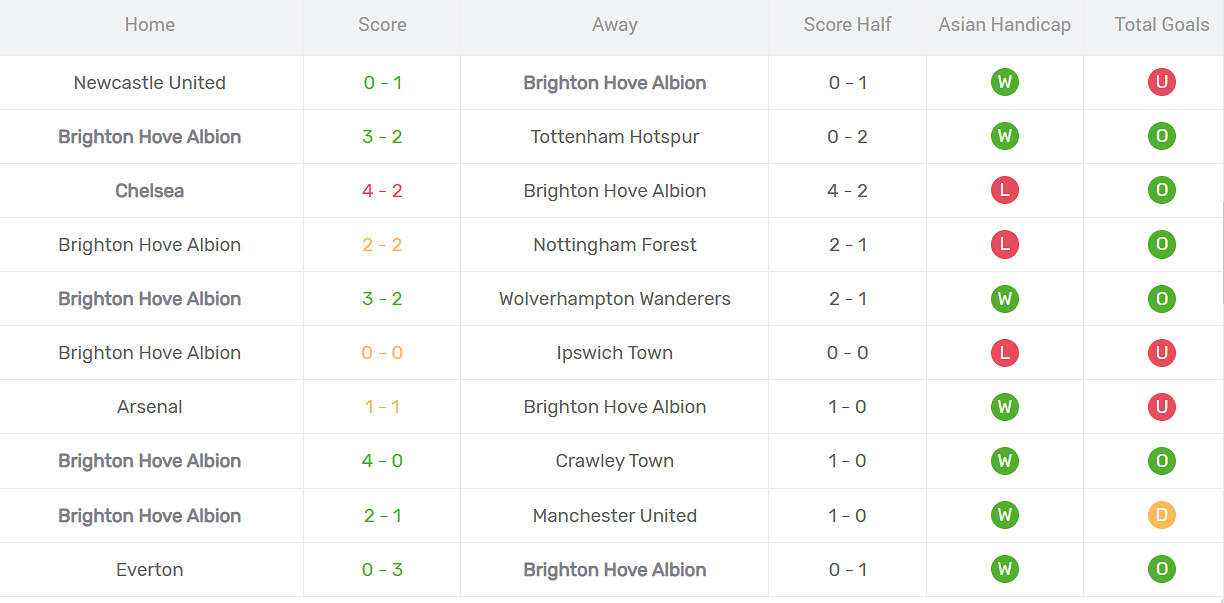Screen dimensions: 1224x603
Task: Click the red U badge in Arsenal row
Action: 1161,407
